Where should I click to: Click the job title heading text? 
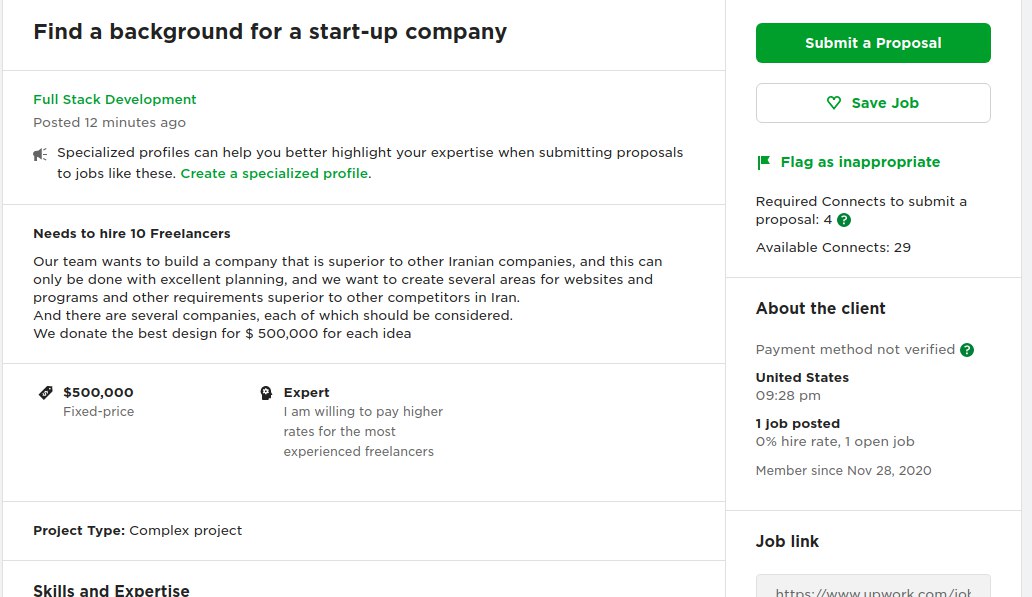270,32
